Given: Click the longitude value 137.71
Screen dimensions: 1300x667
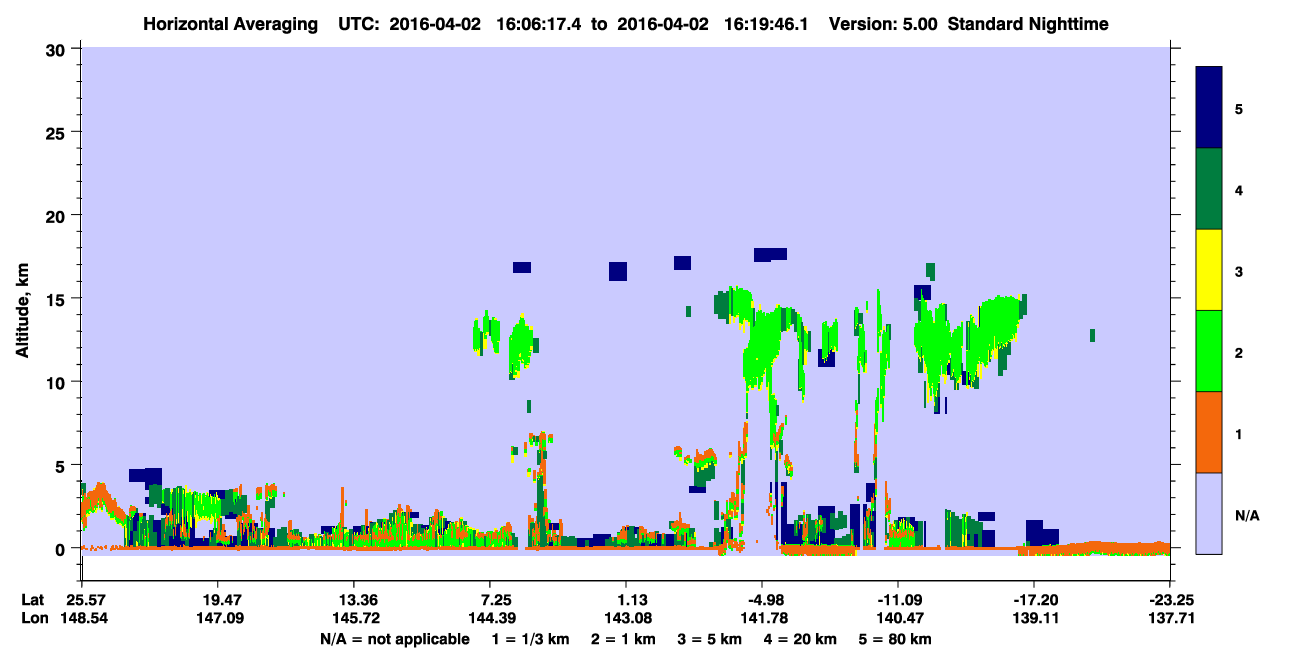Looking at the screenshot, I should coord(1170,619).
